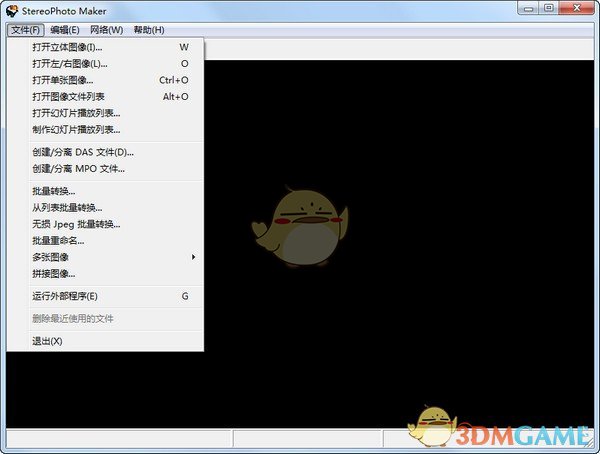The image size is (600, 454).
Task: Select 打开左/右图像(L) menu entry
Action: pyautogui.click(x=68, y=63)
